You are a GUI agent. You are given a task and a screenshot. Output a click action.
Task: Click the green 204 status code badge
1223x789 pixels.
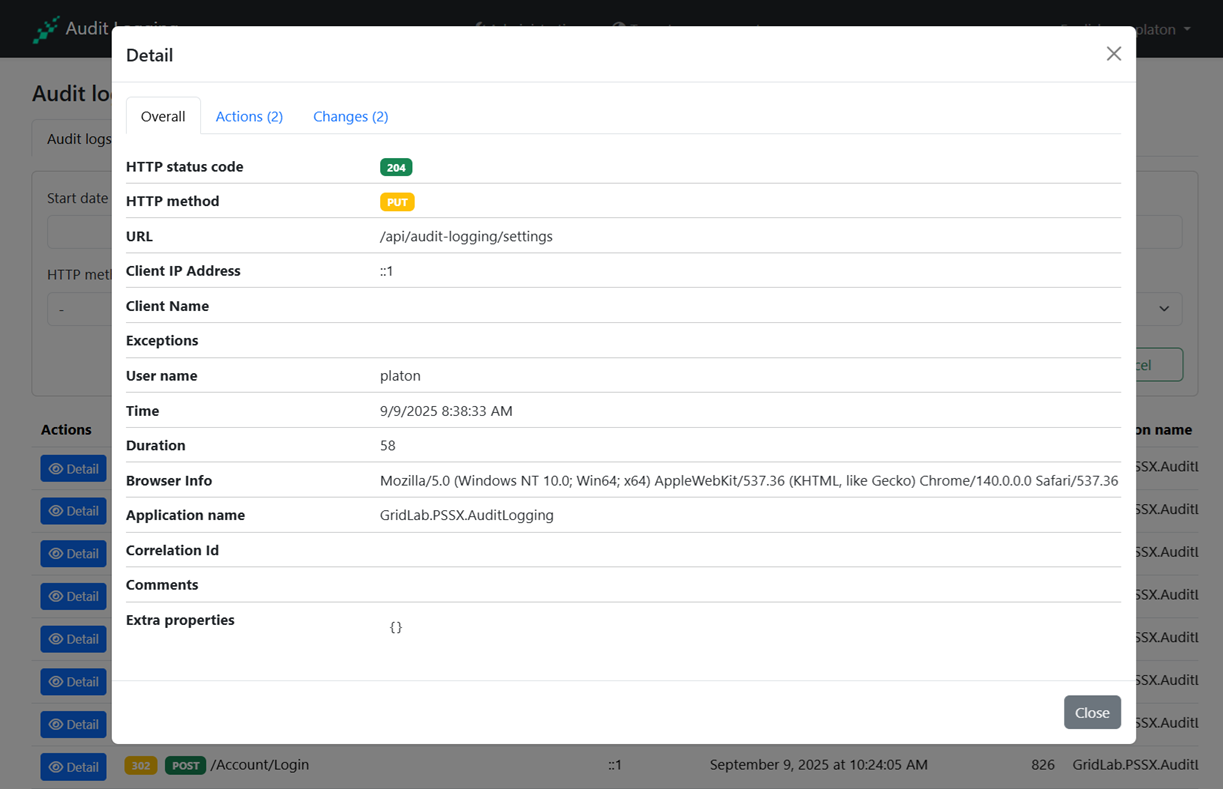[x=396, y=167]
